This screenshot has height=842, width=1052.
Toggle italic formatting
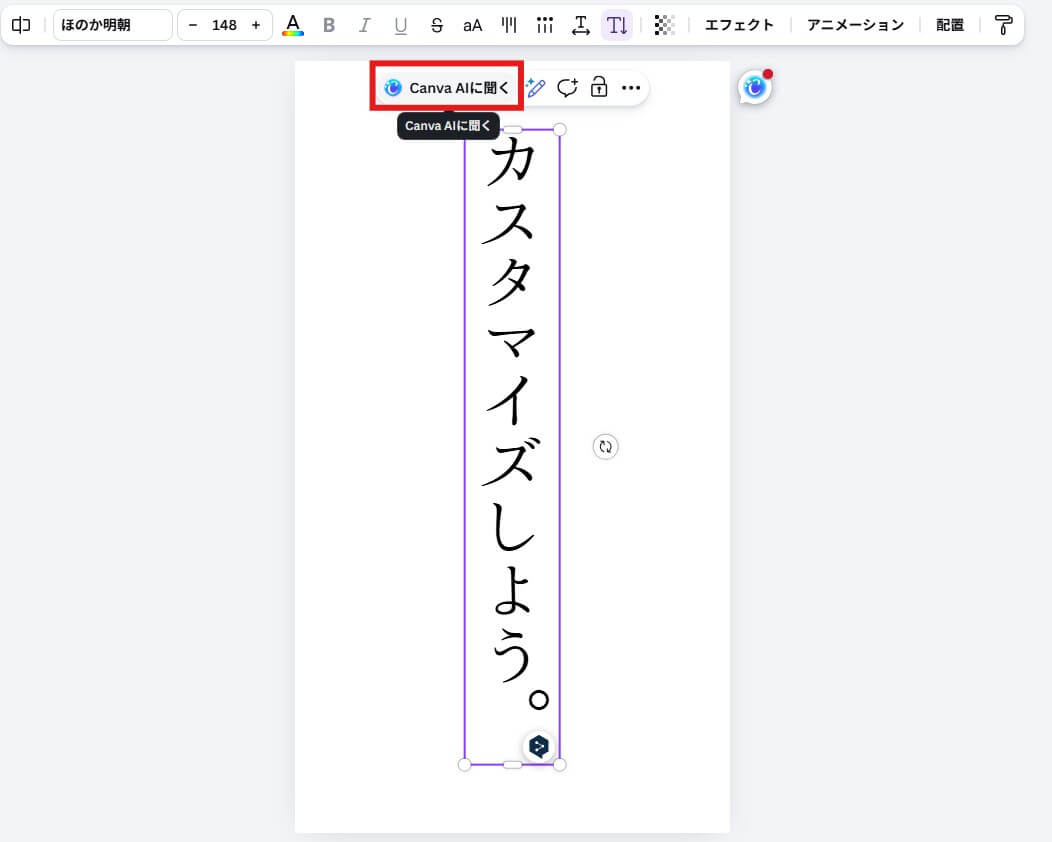pyautogui.click(x=365, y=25)
